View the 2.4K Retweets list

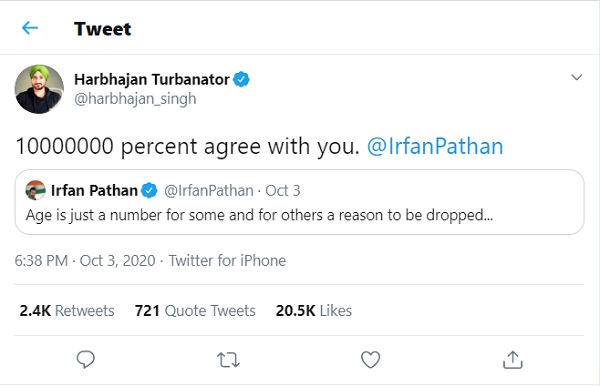pyautogui.click(x=67, y=311)
